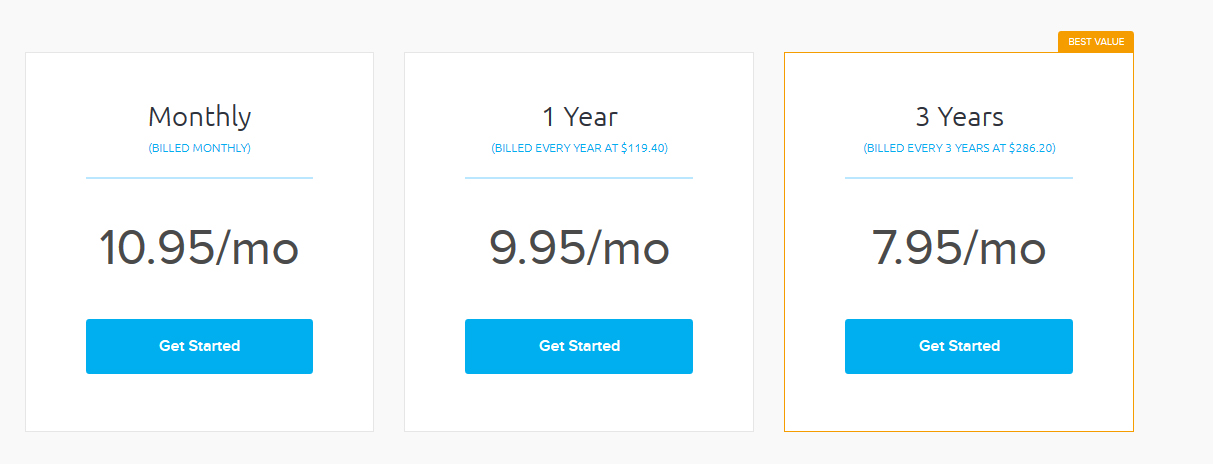Viewport: 1213px width, 464px height.
Task: Click Get Started under Monthly plan
Action: (199, 346)
